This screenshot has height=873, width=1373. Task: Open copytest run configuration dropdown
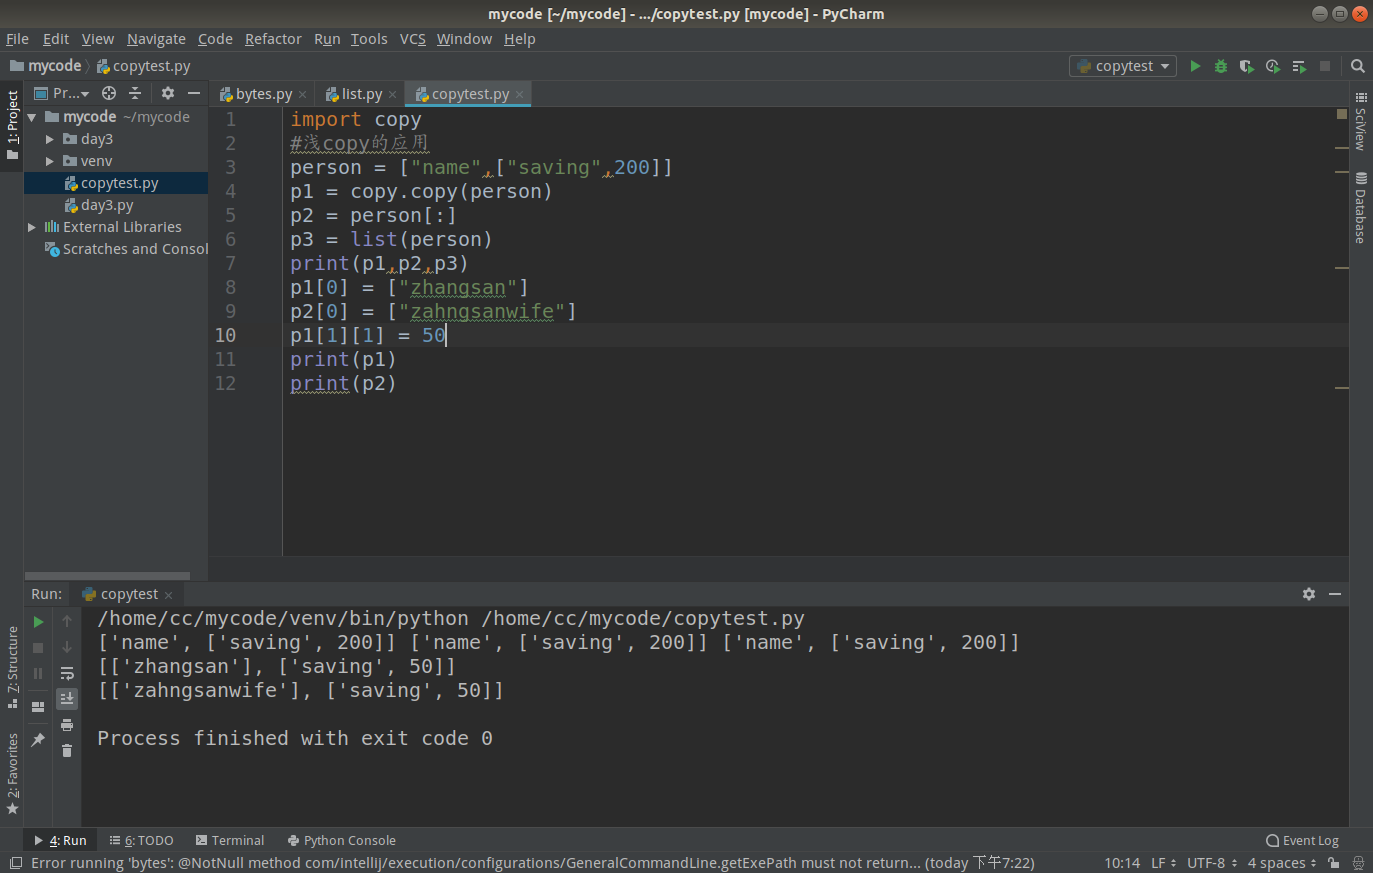pos(1123,66)
